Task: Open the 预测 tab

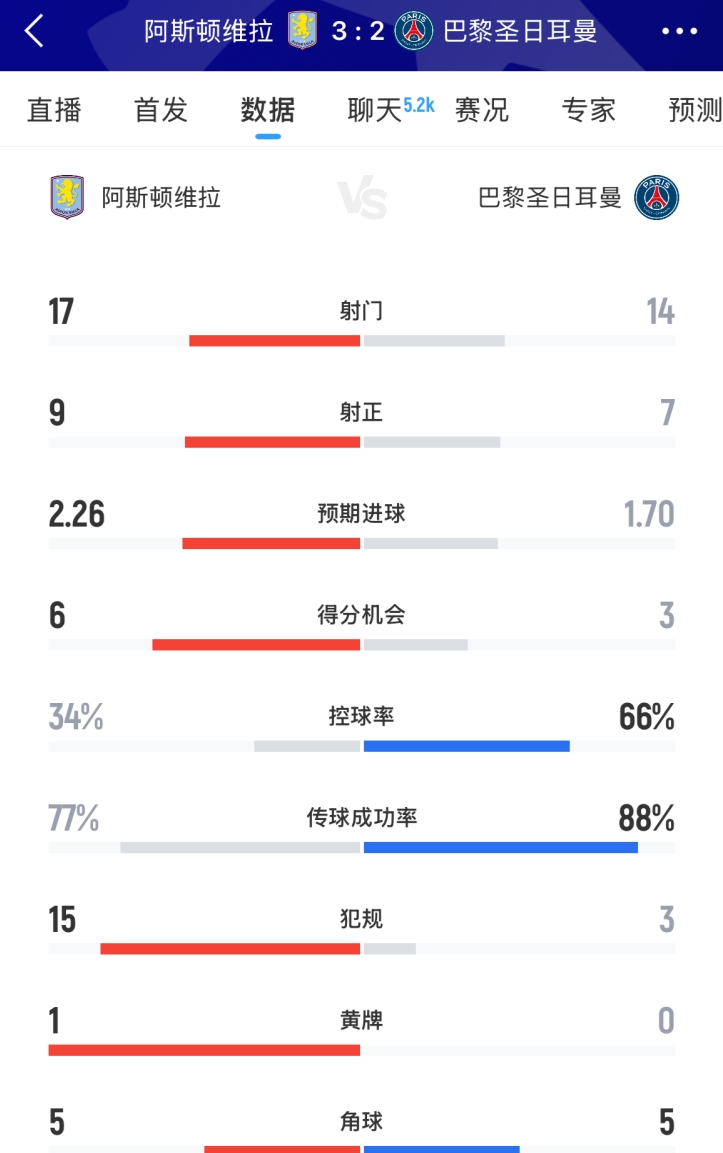Action: pos(694,109)
